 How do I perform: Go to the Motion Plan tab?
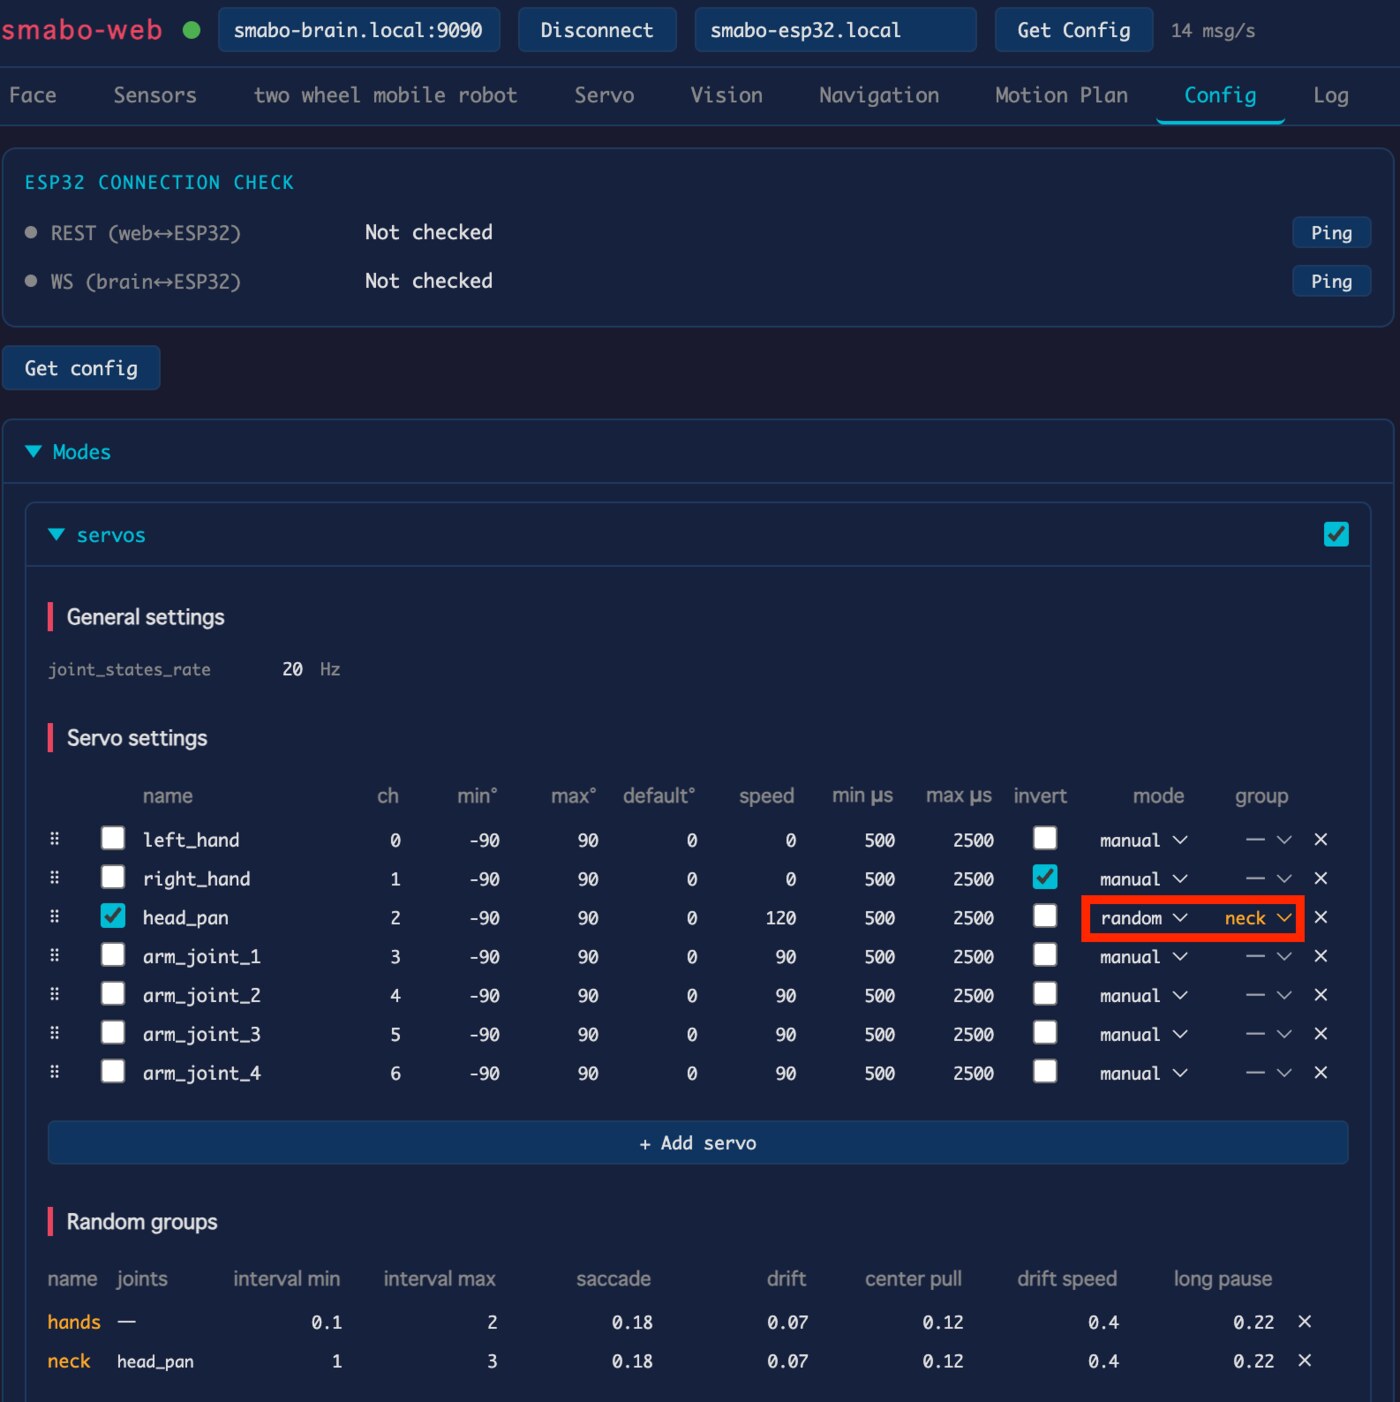pyautogui.click(x=1061, y=95)
